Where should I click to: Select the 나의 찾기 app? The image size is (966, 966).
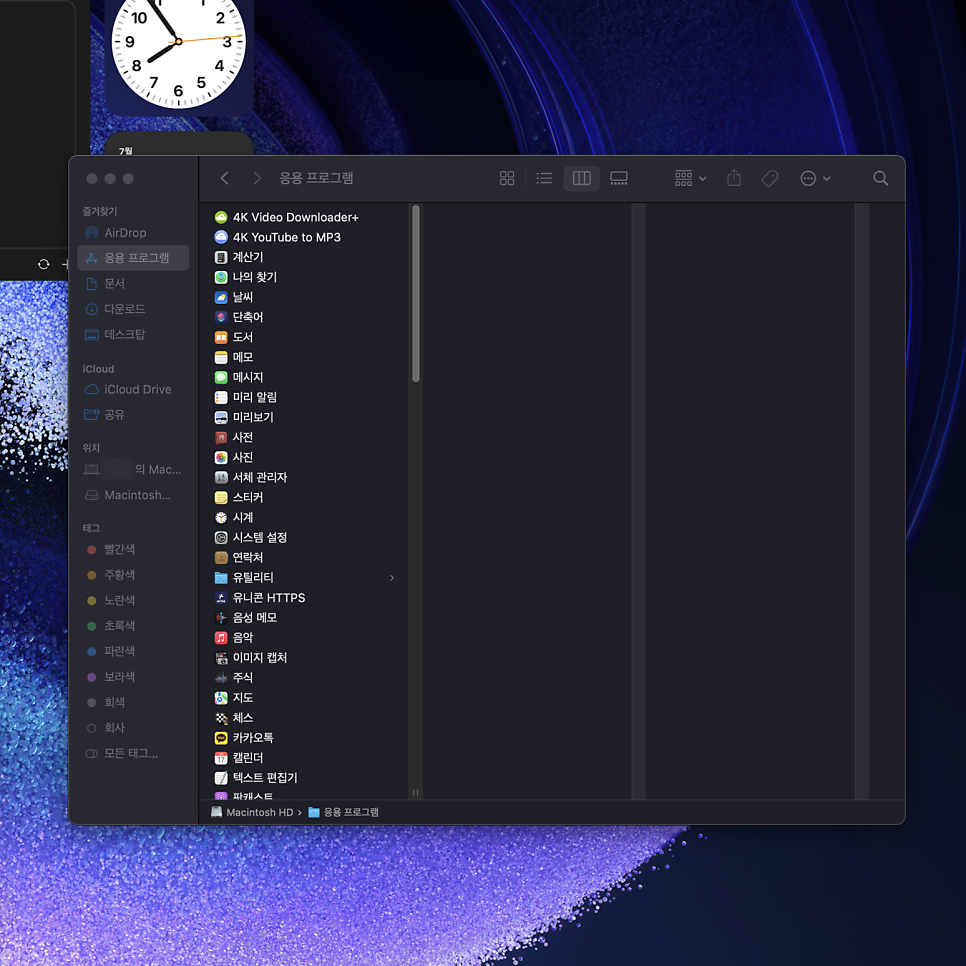click(304, 277)
